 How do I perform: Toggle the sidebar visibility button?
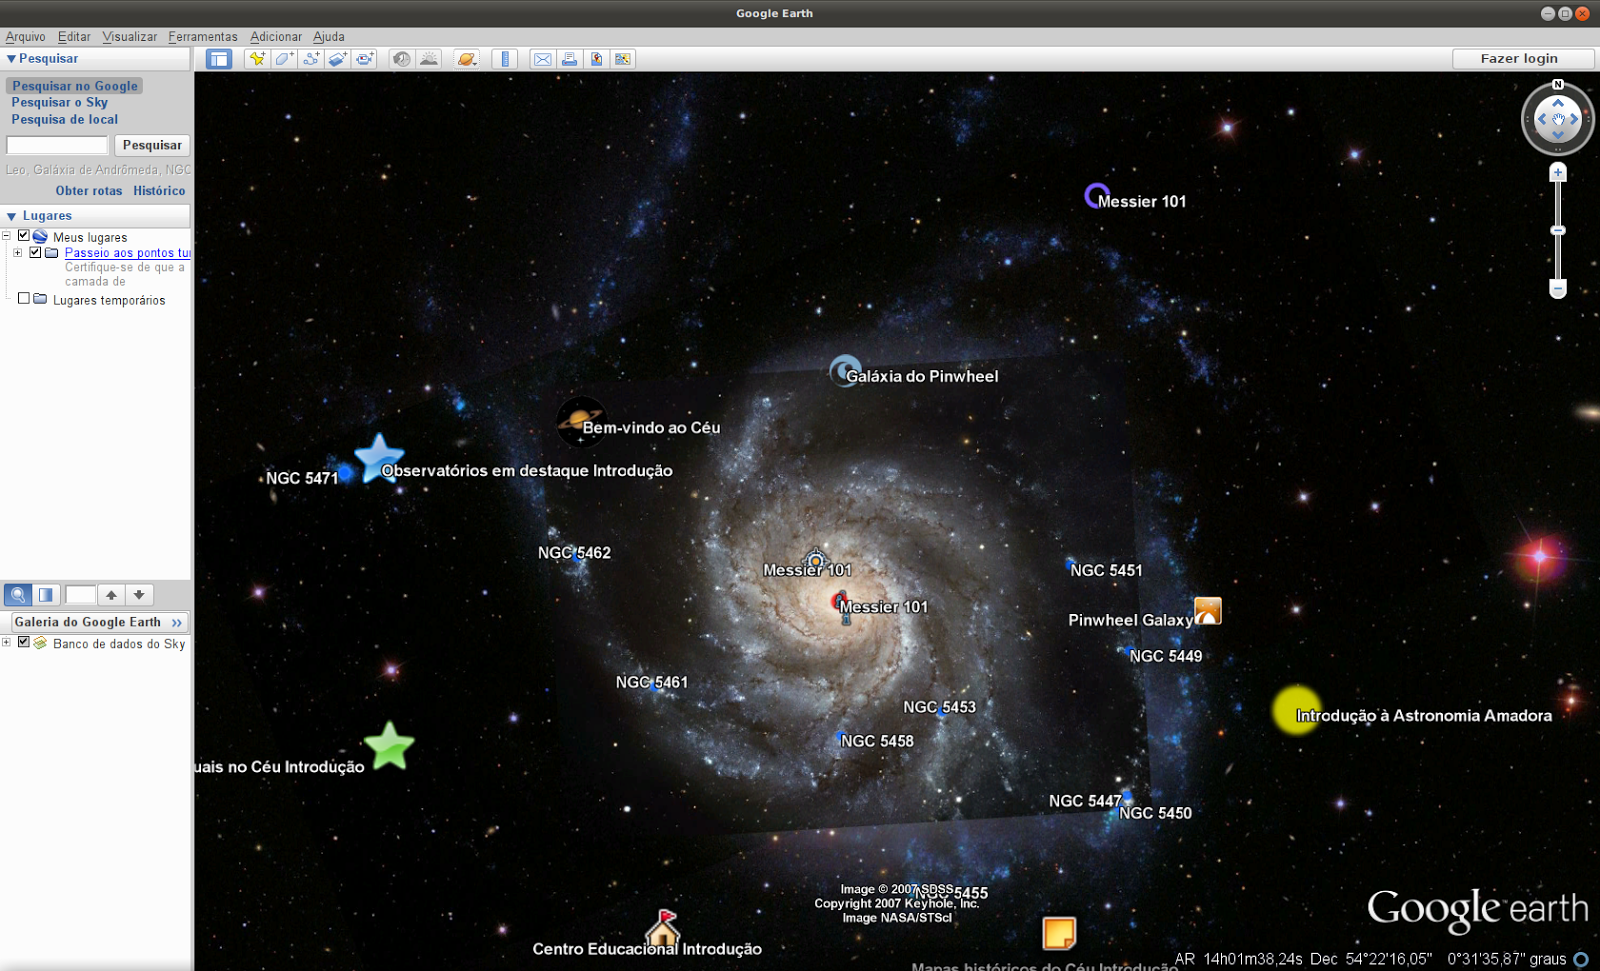point(218,59)
